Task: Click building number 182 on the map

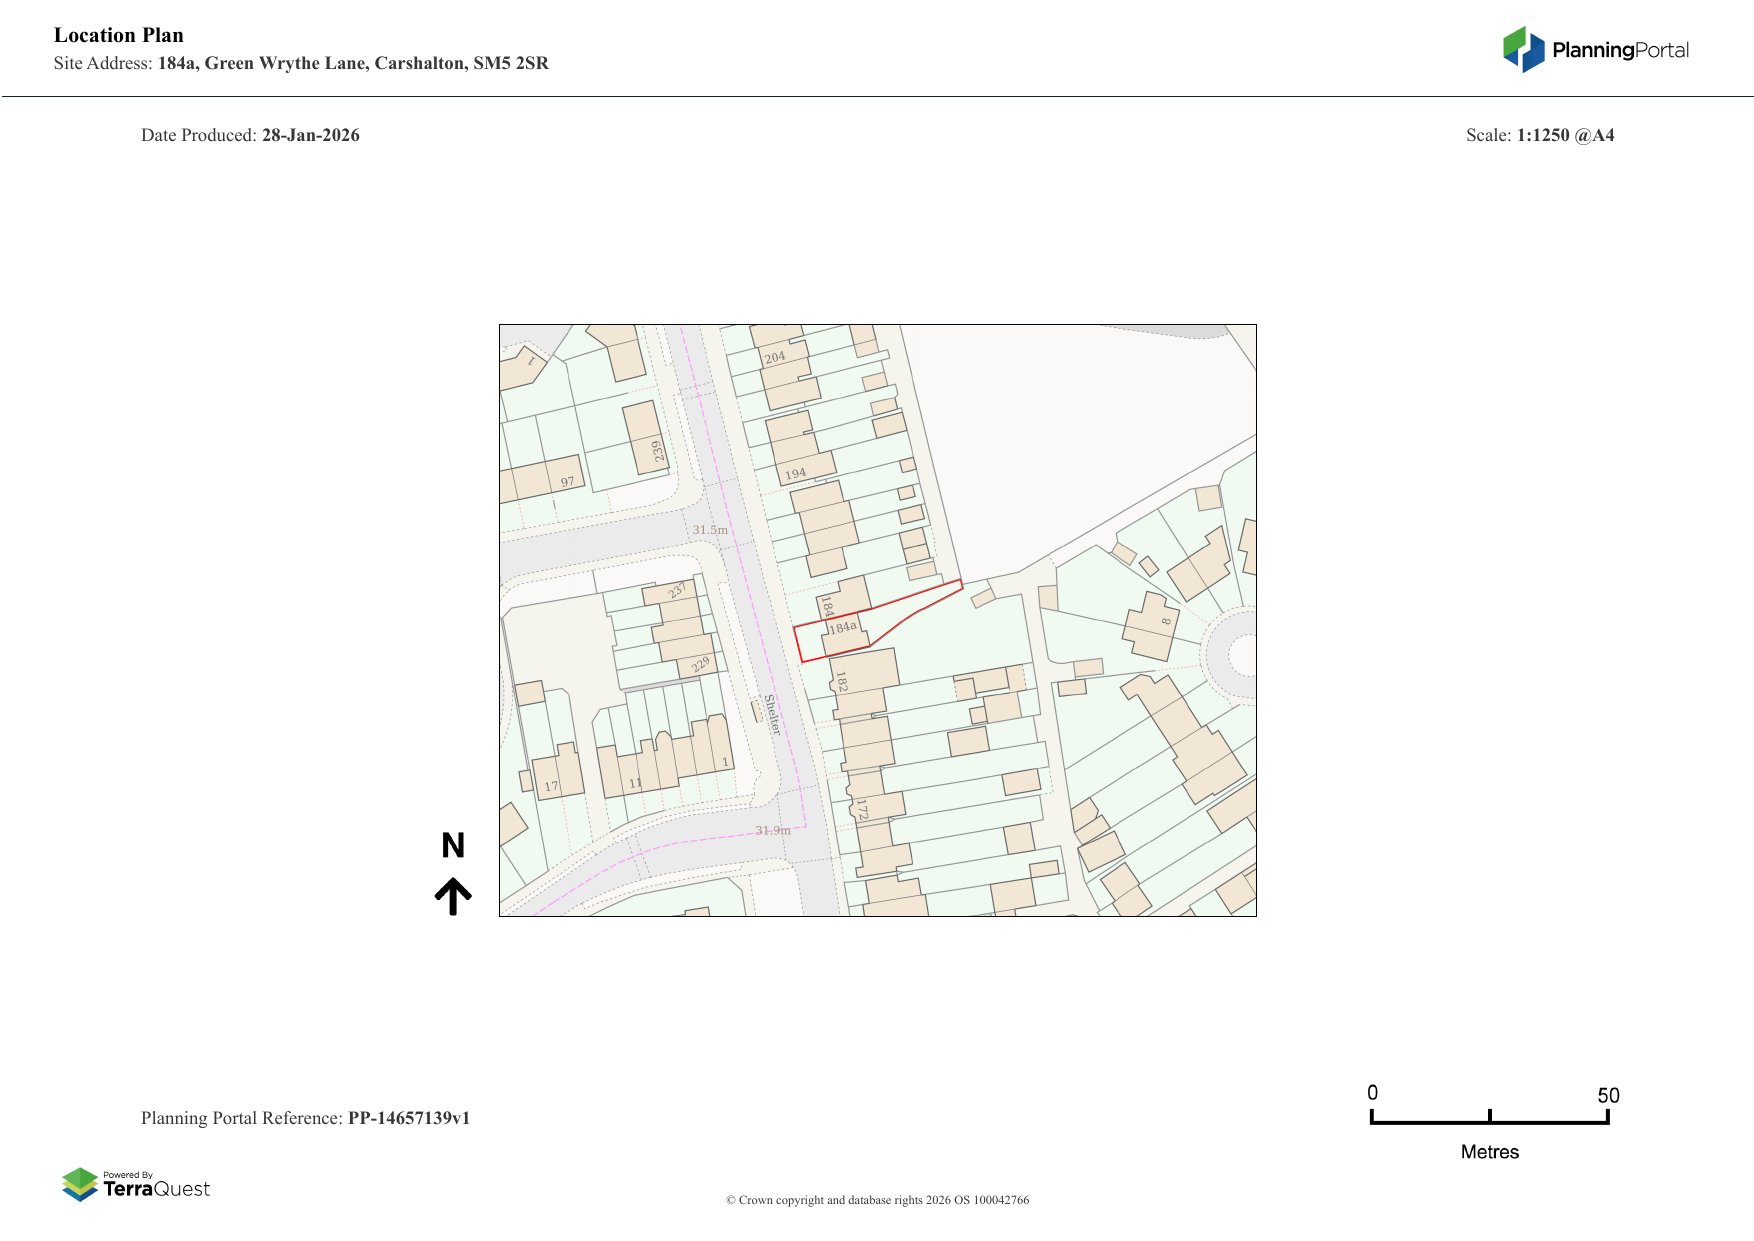Action: pos(842,682)
